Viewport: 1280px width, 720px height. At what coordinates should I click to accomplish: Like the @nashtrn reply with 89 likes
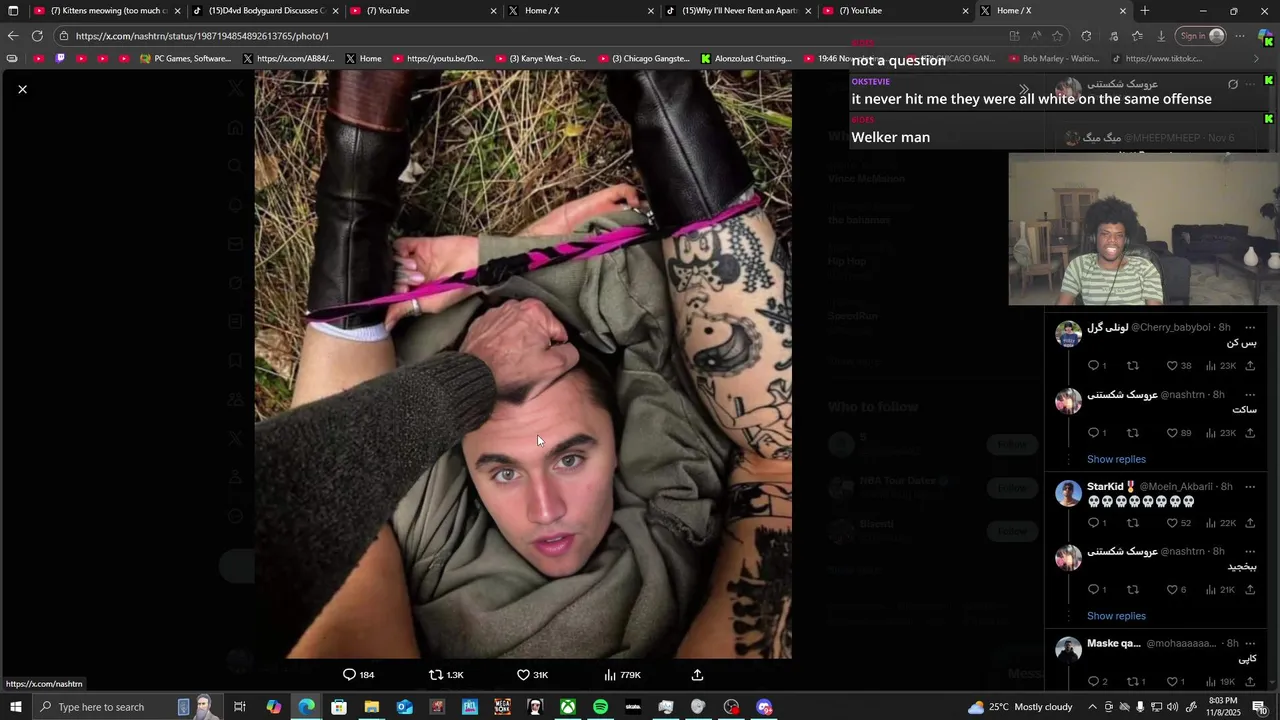click(1179, 433)
